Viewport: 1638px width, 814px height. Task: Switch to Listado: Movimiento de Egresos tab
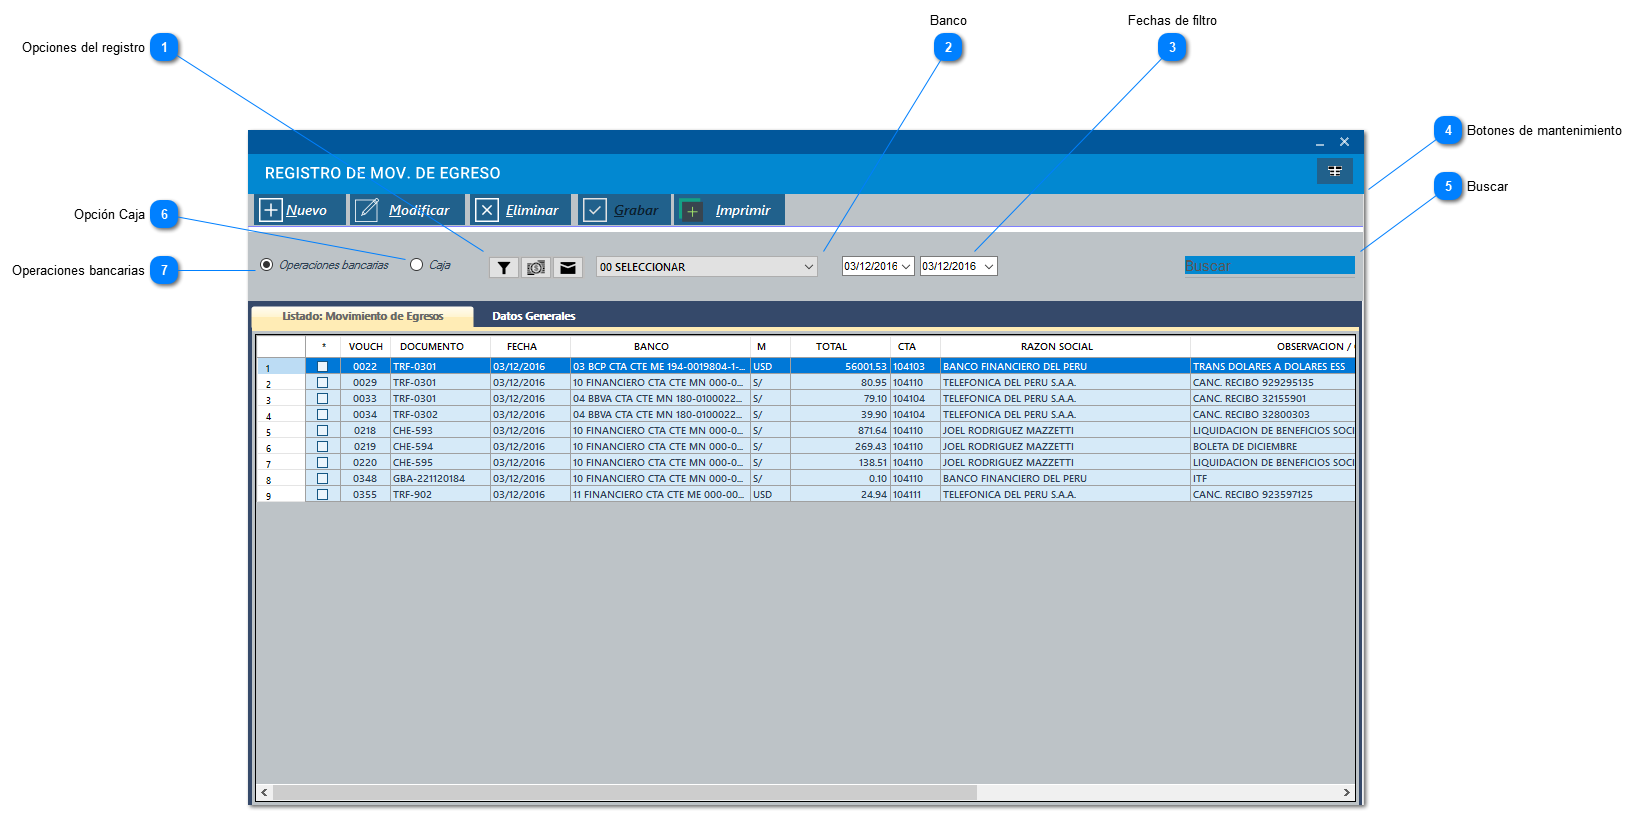pos(362,316)
